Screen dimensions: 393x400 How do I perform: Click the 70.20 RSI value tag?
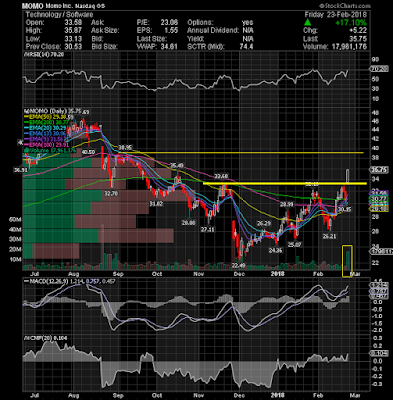point(379,69)
